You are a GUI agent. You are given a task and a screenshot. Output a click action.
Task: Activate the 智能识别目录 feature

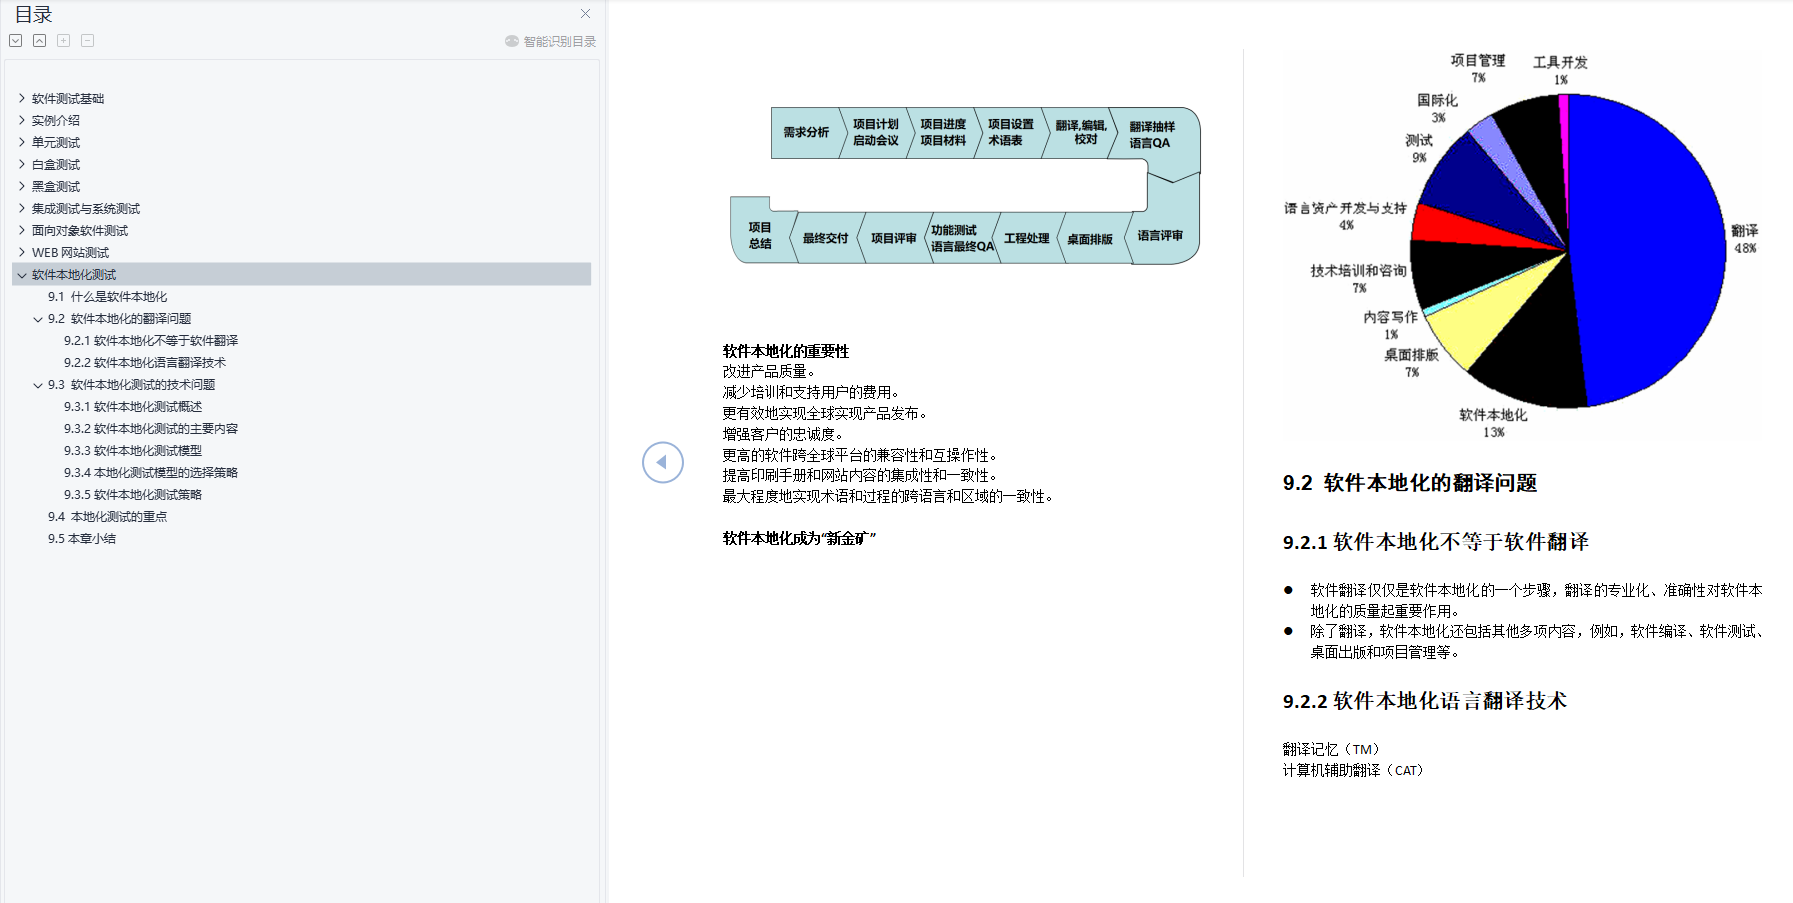(x=556, y=41)
